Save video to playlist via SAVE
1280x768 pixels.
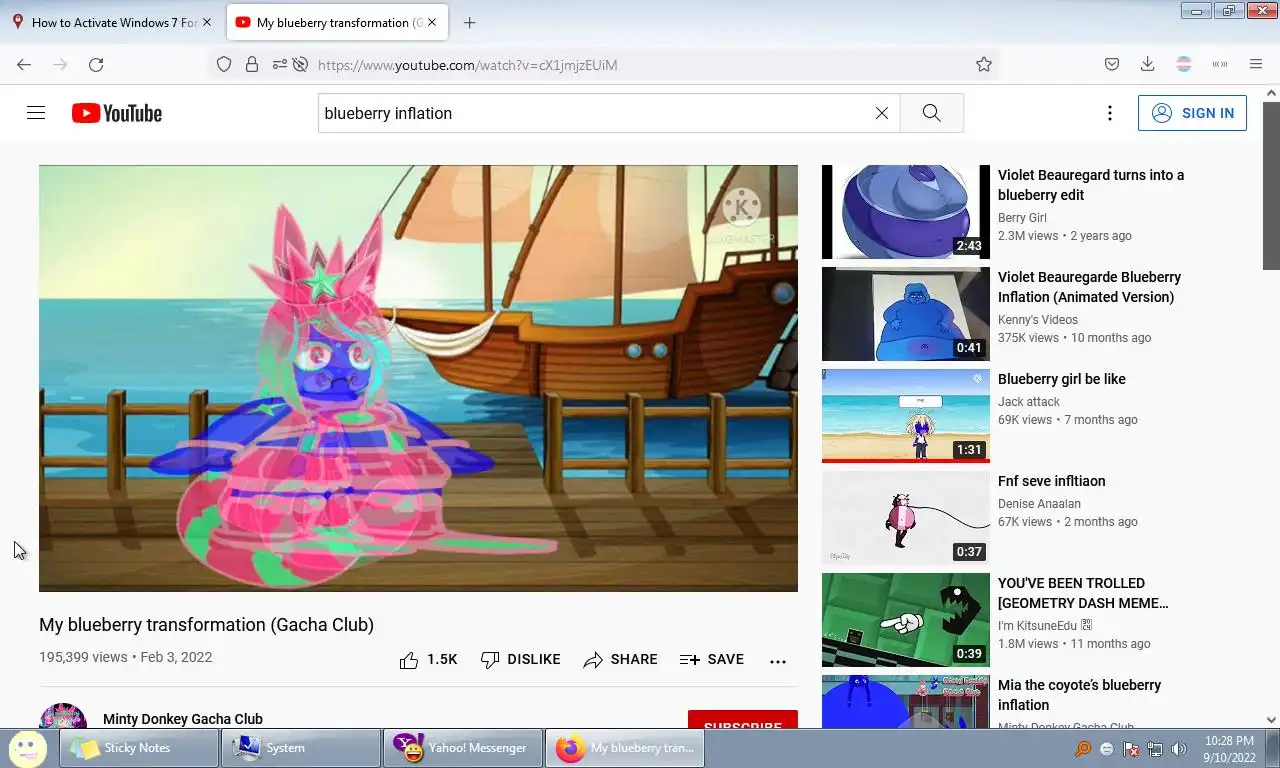click(712, 659)
